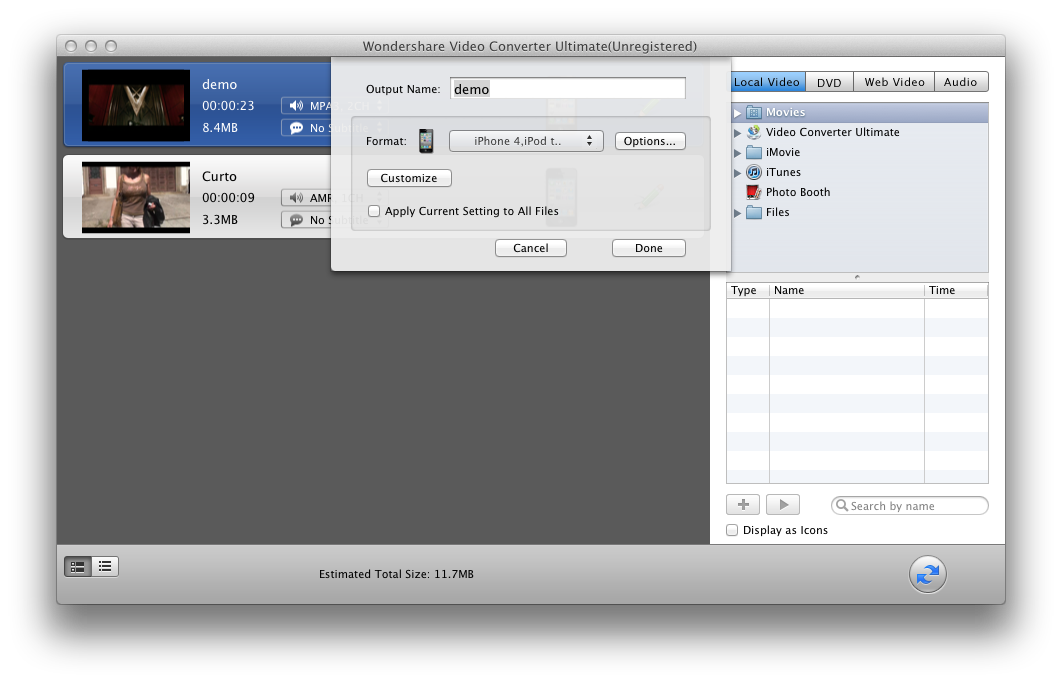Select the Photo Booth source
Viewport: 1062px width, 683px height.
(x=797, y=192)
